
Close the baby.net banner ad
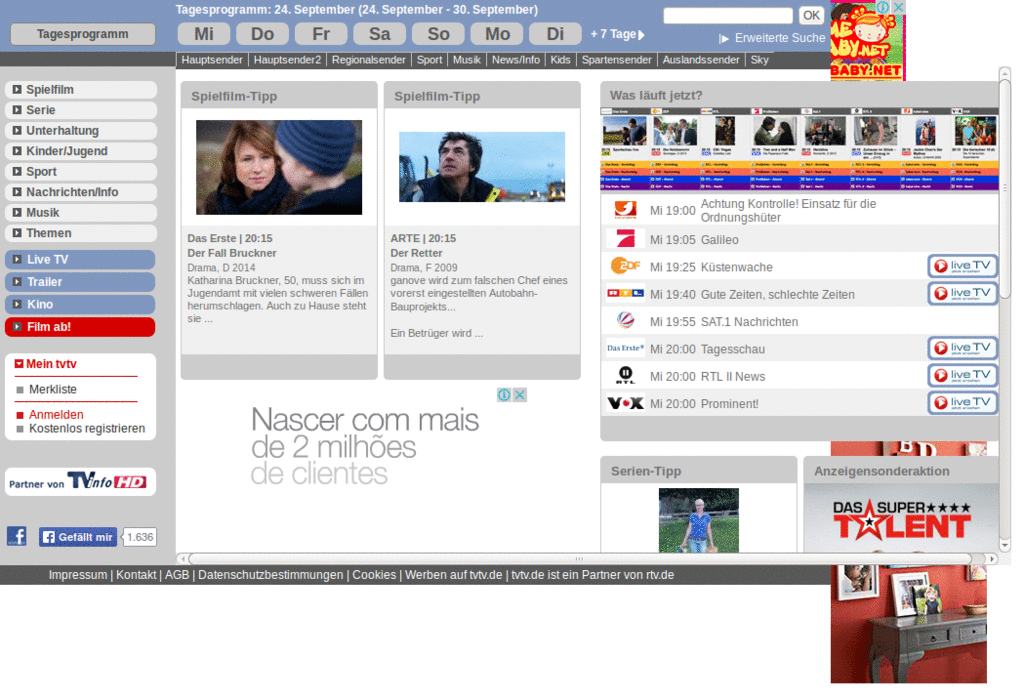click(899, 7)
